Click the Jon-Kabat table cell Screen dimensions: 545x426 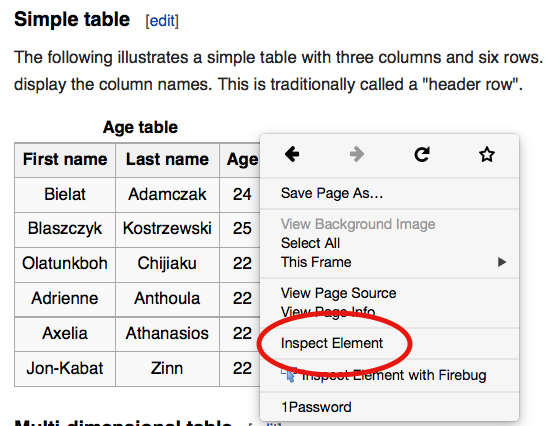[x=65, y=368]
